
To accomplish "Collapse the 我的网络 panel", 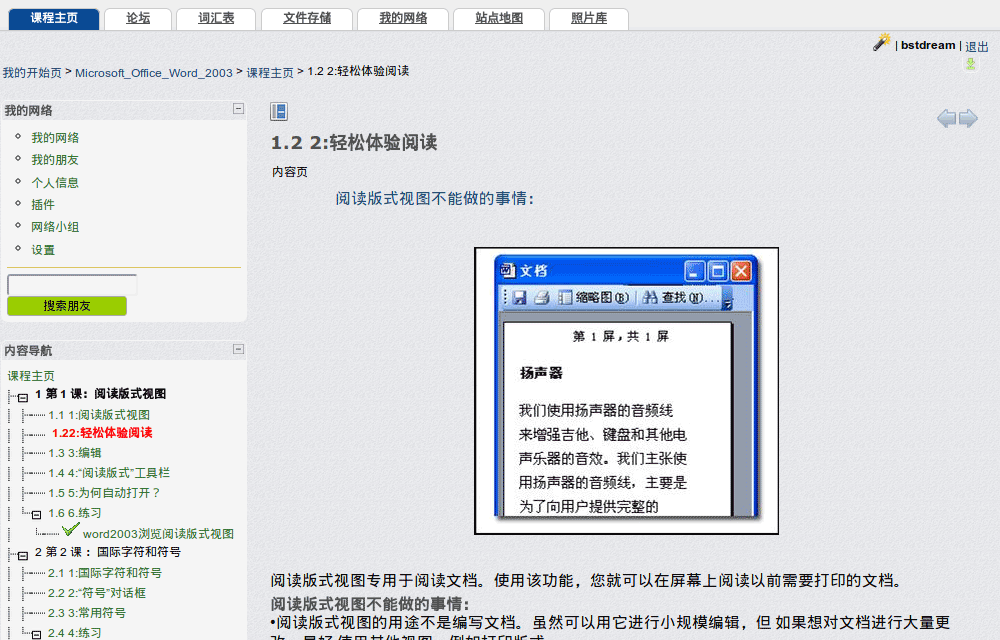I will [238, 109].
